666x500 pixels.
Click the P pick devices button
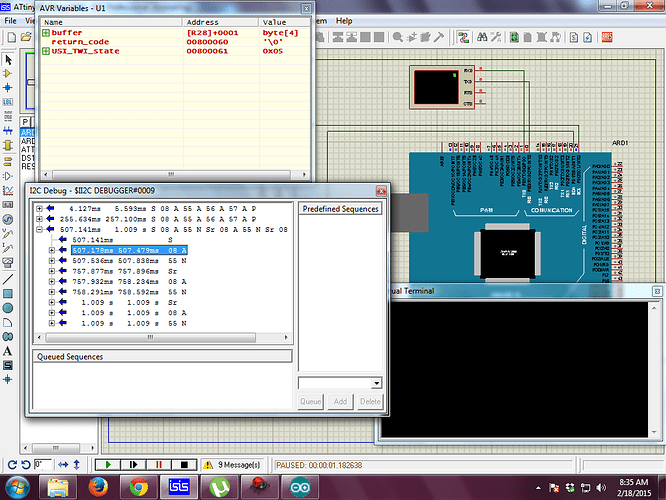point(25,122)
